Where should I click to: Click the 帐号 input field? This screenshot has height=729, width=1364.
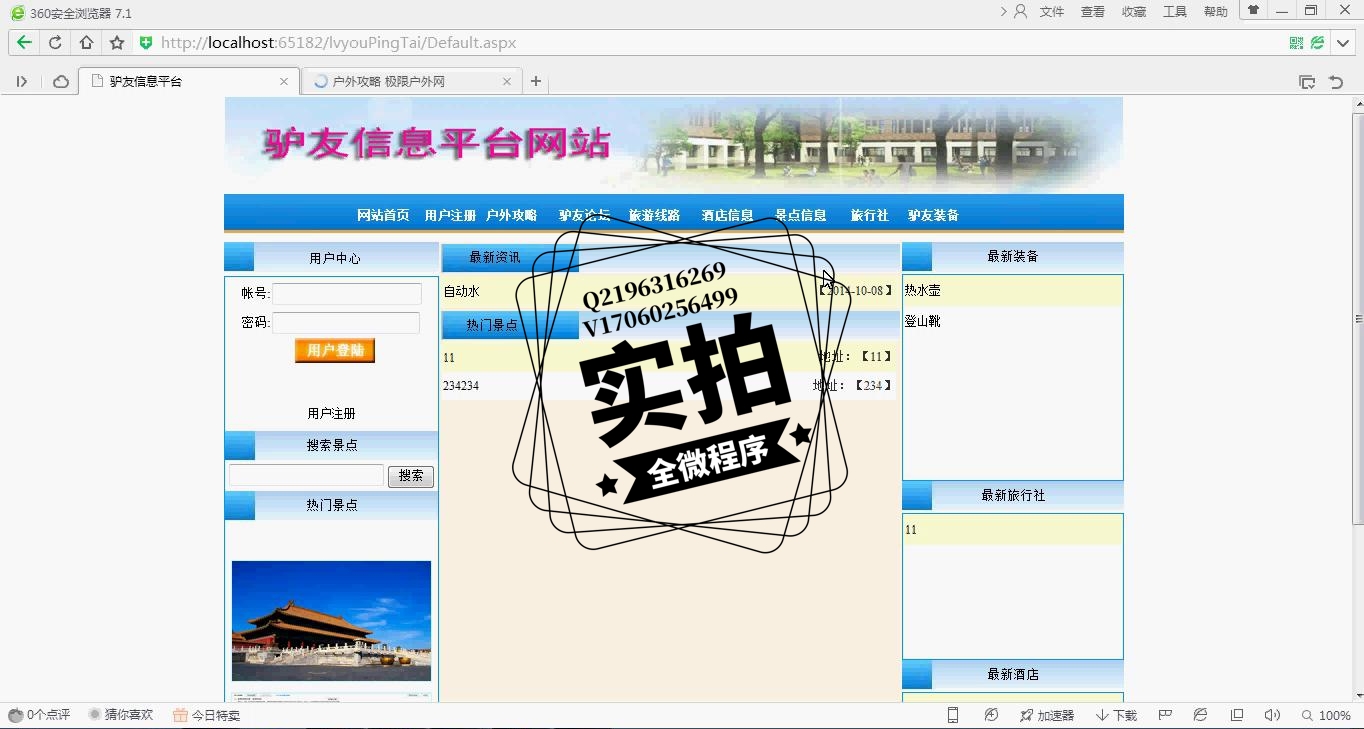[x=347, y=294]
